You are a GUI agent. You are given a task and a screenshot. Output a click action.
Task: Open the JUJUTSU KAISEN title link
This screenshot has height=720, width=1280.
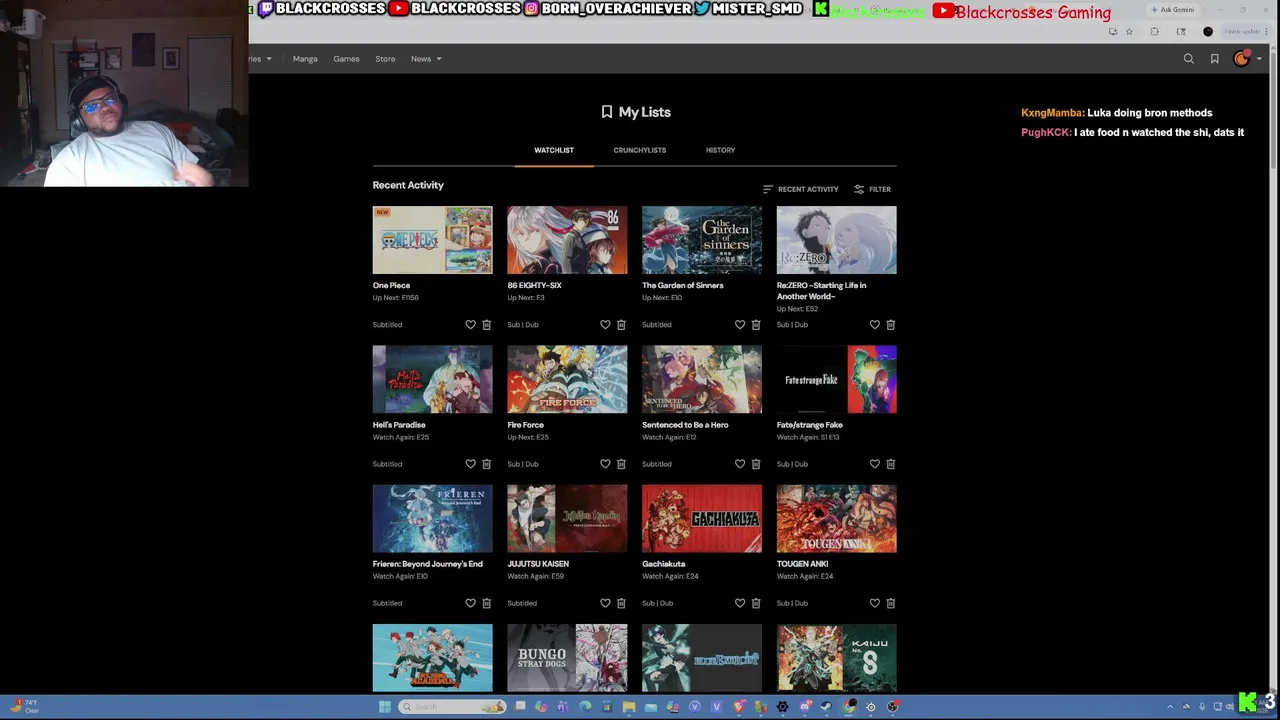[538, 564]
